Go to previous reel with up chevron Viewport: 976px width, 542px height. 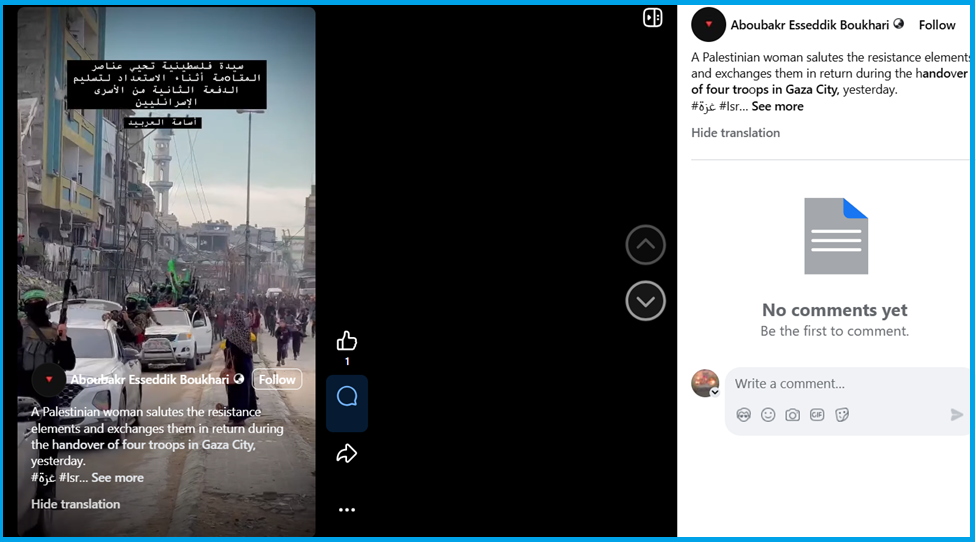coord(645,245)
